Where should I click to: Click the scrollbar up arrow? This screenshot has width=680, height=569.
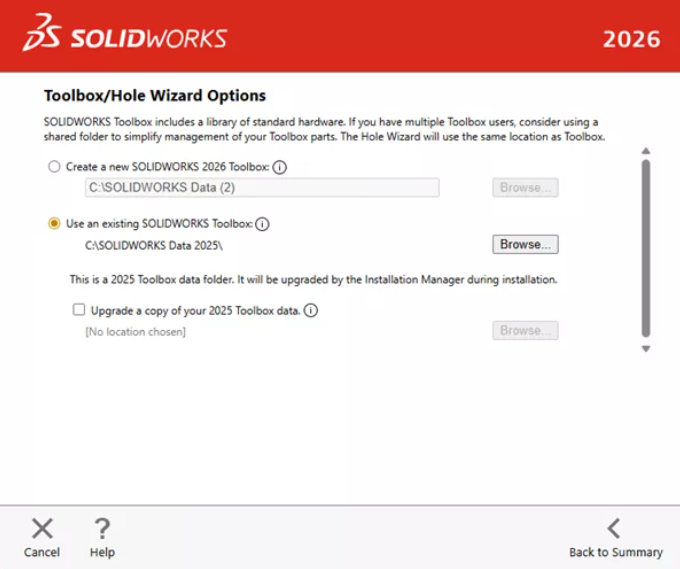click(x=646, y=151)
